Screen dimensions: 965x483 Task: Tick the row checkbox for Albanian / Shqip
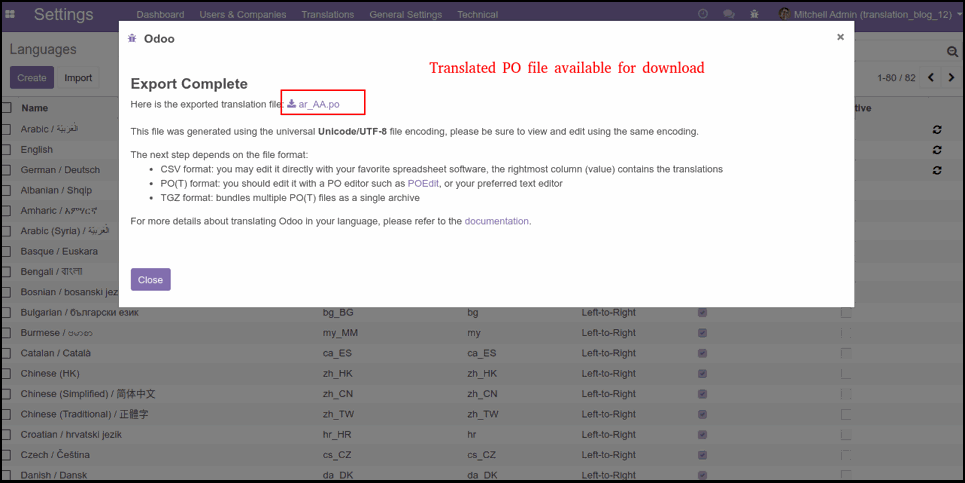pos(6,190)
